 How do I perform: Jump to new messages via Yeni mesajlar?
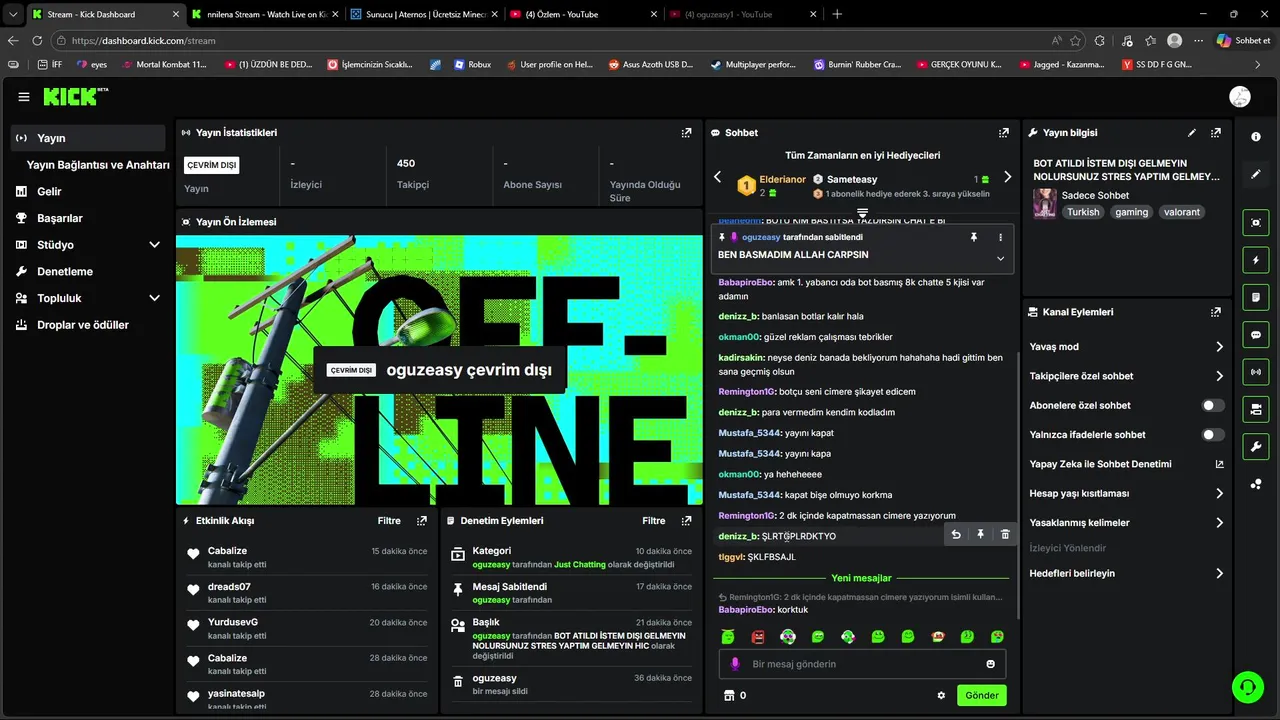[861, 578]
